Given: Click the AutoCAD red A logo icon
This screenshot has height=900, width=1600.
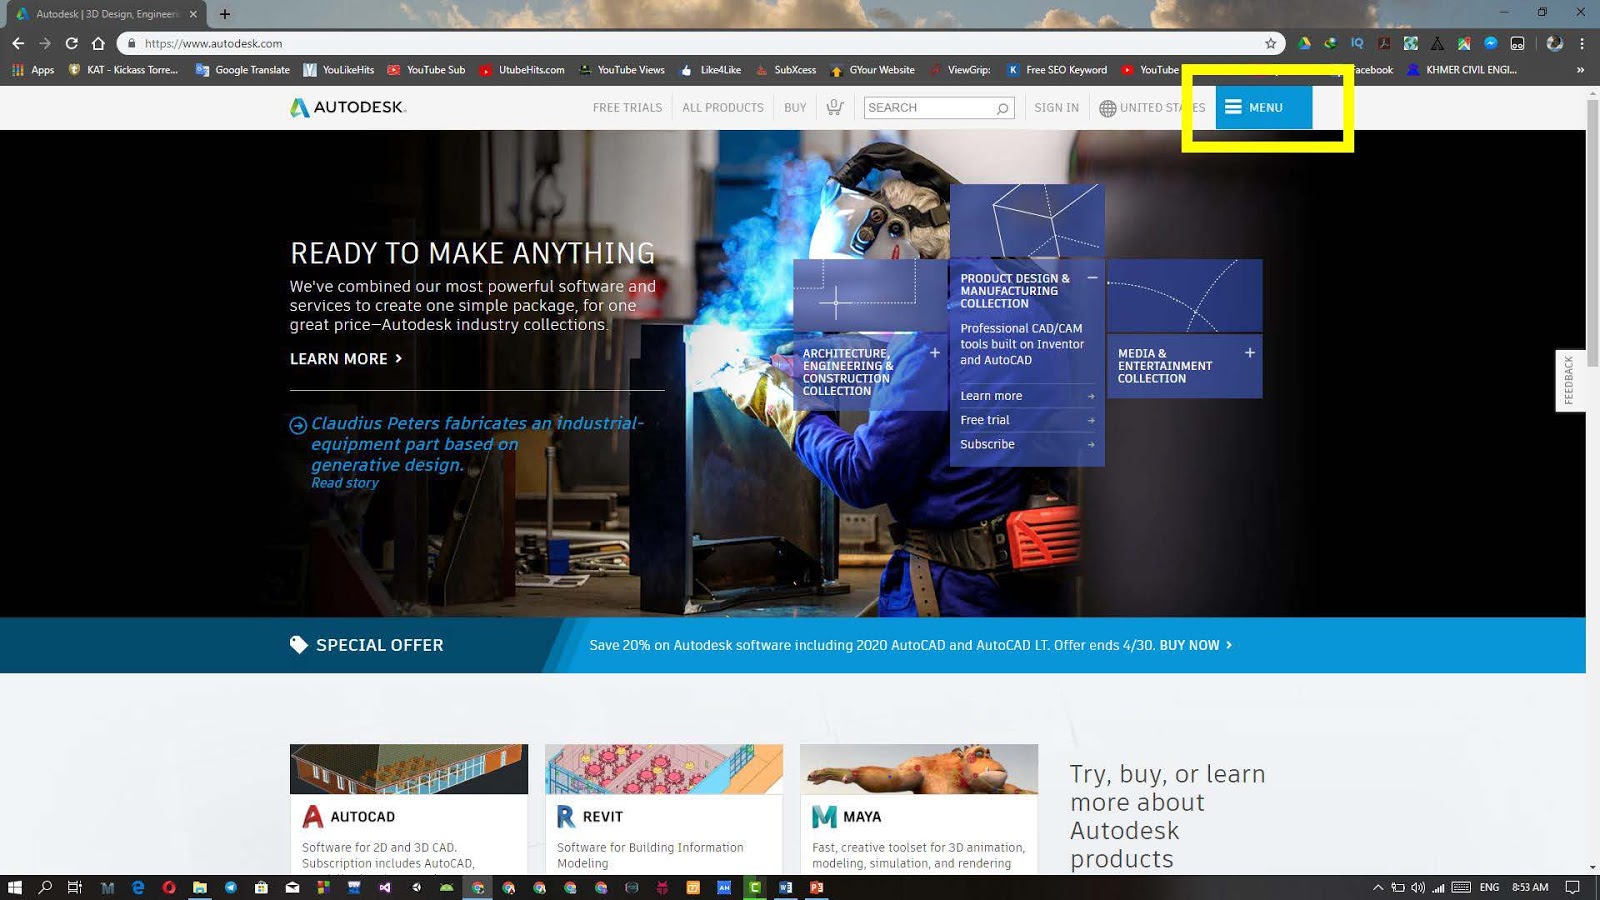Looking at the screenshot, I should click(313, 817).
